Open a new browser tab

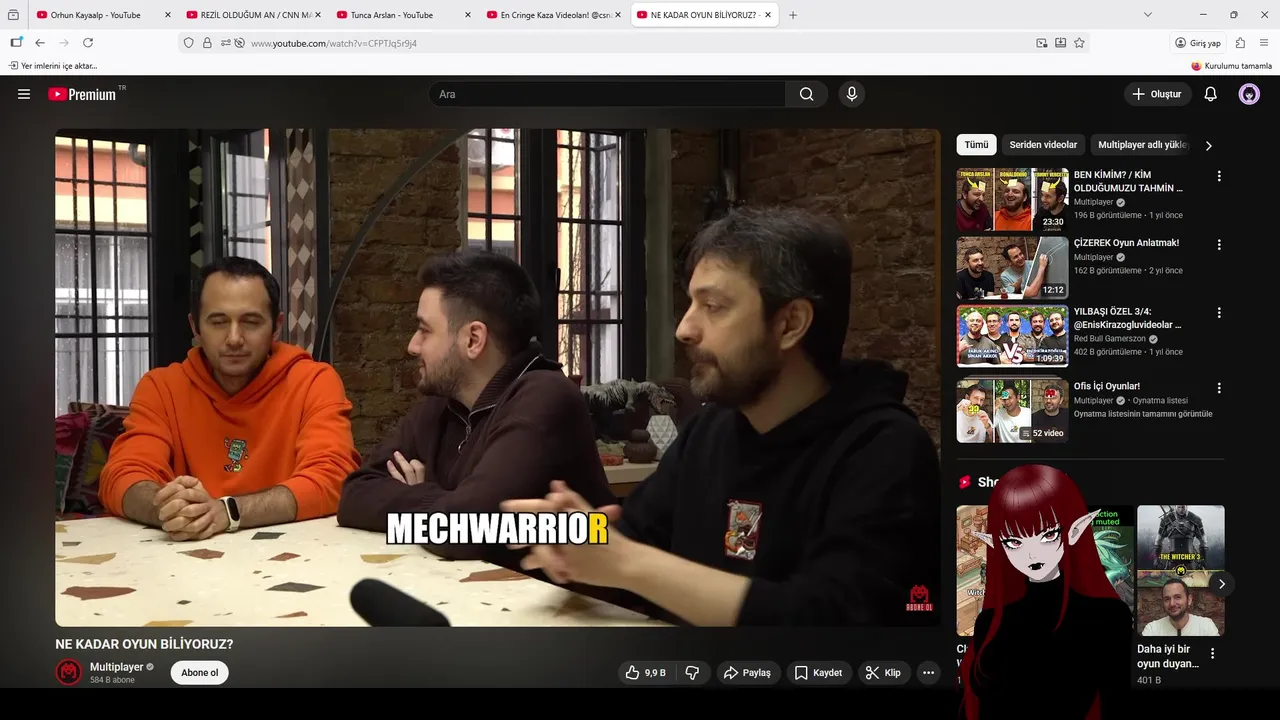(x=793, y=15)
